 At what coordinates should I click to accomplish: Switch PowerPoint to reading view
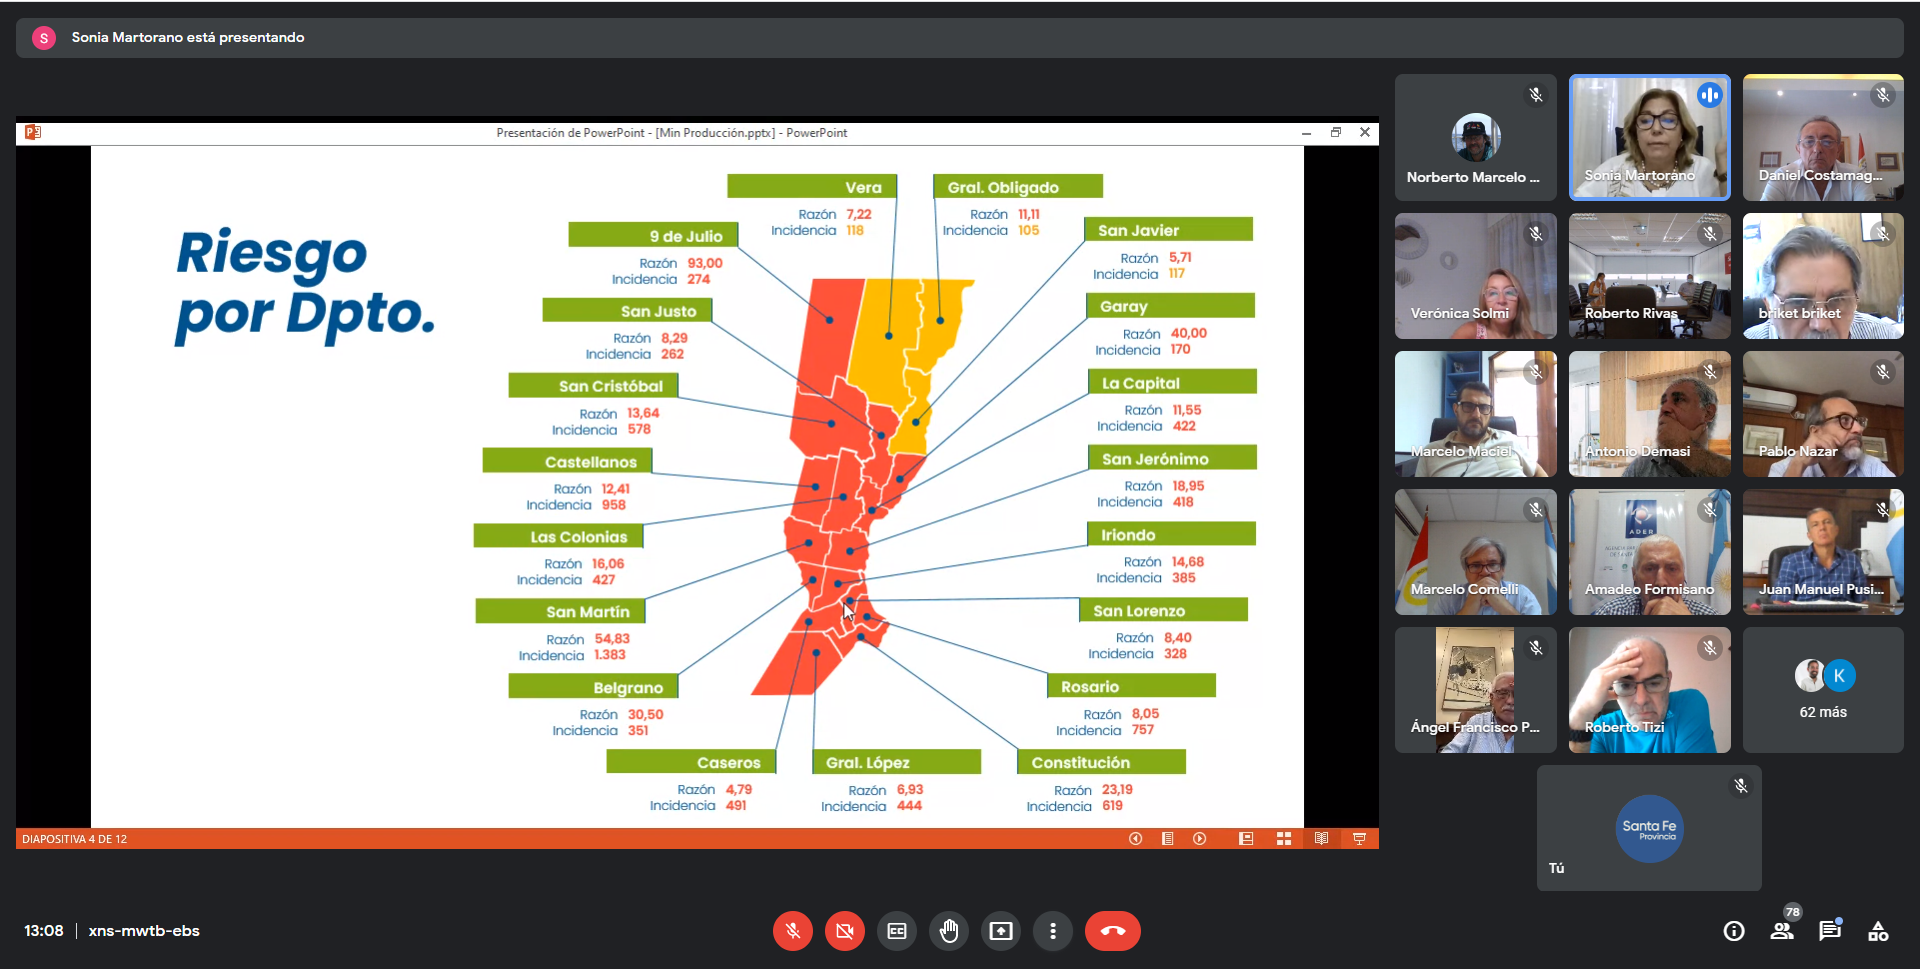point(1321,839)
